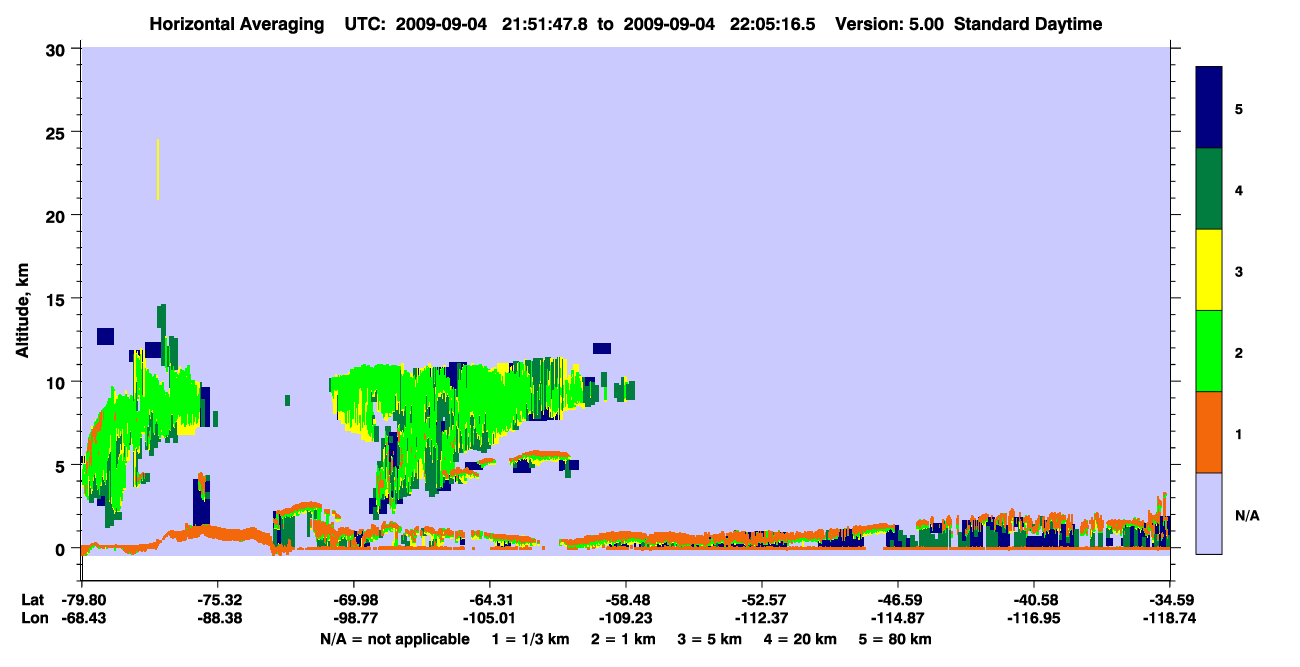Click the legend label '4'
This screenshot has height=667, width=1300.
click(x=1238, y=189)
